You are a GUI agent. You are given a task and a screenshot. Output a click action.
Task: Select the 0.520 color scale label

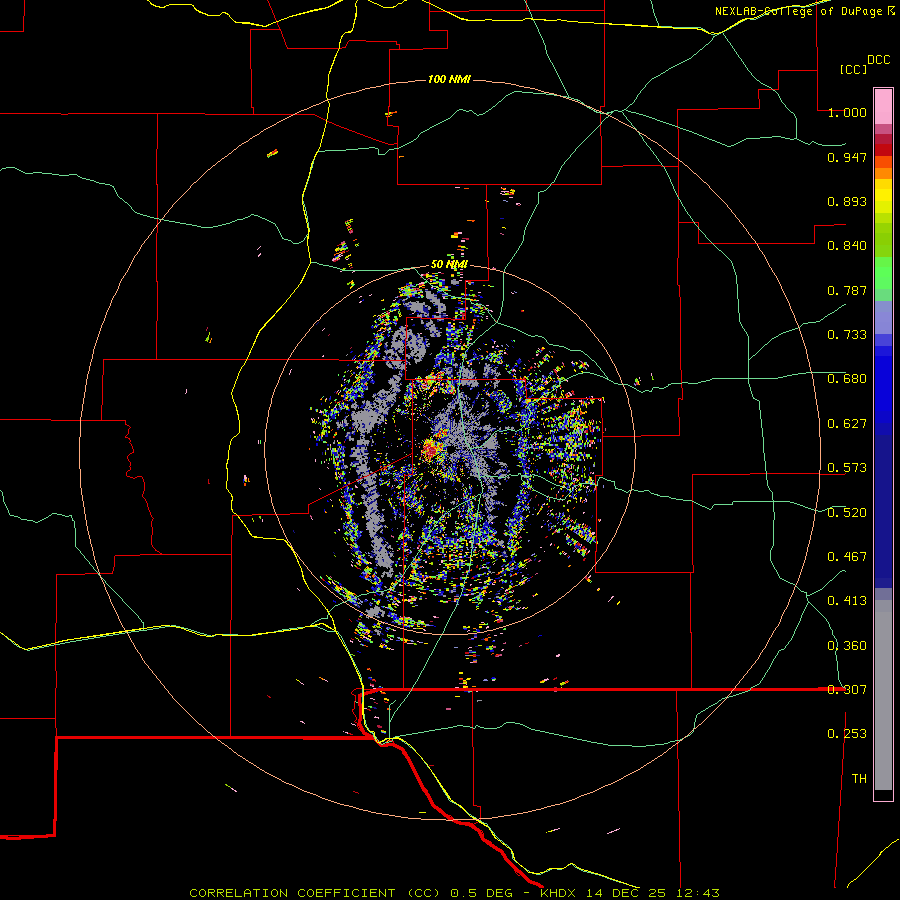click(847, 513)
